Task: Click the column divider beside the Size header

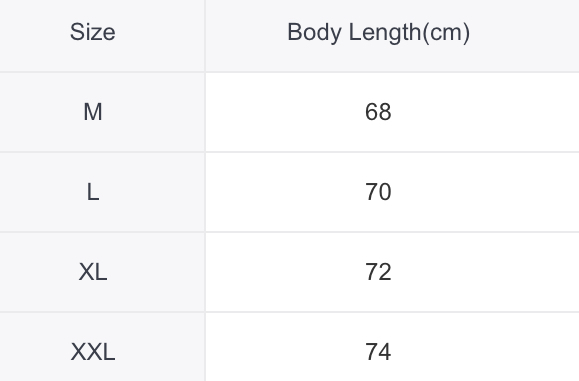Action: click(205, 35)
